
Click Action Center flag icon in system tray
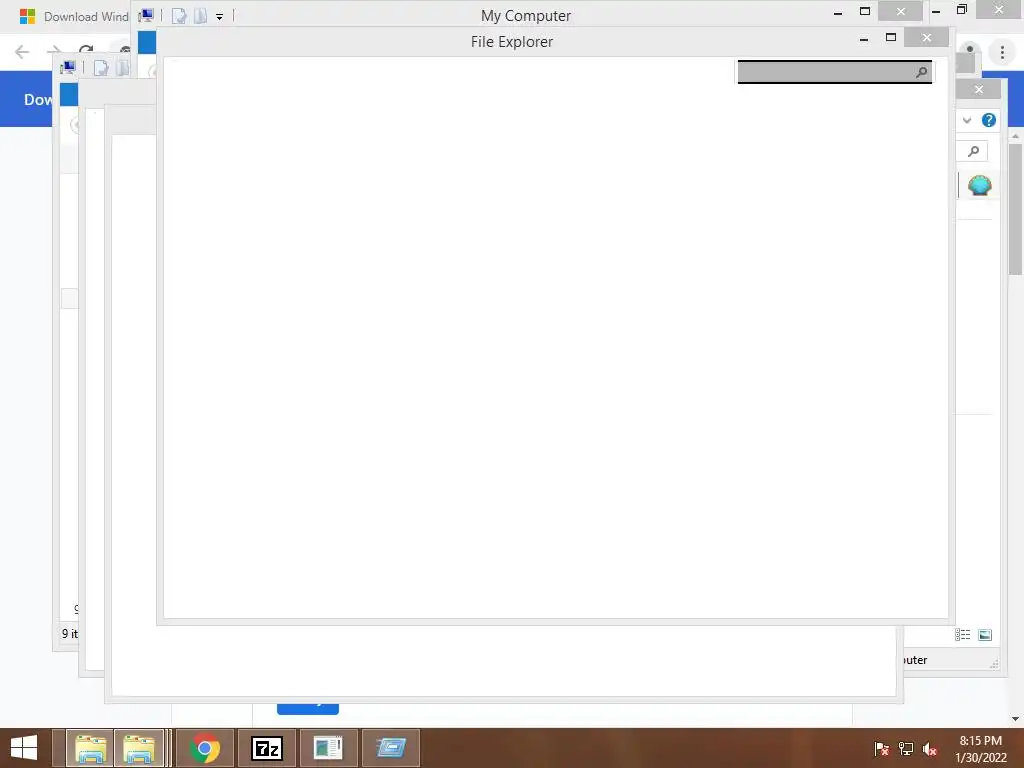tap(881, 749)
